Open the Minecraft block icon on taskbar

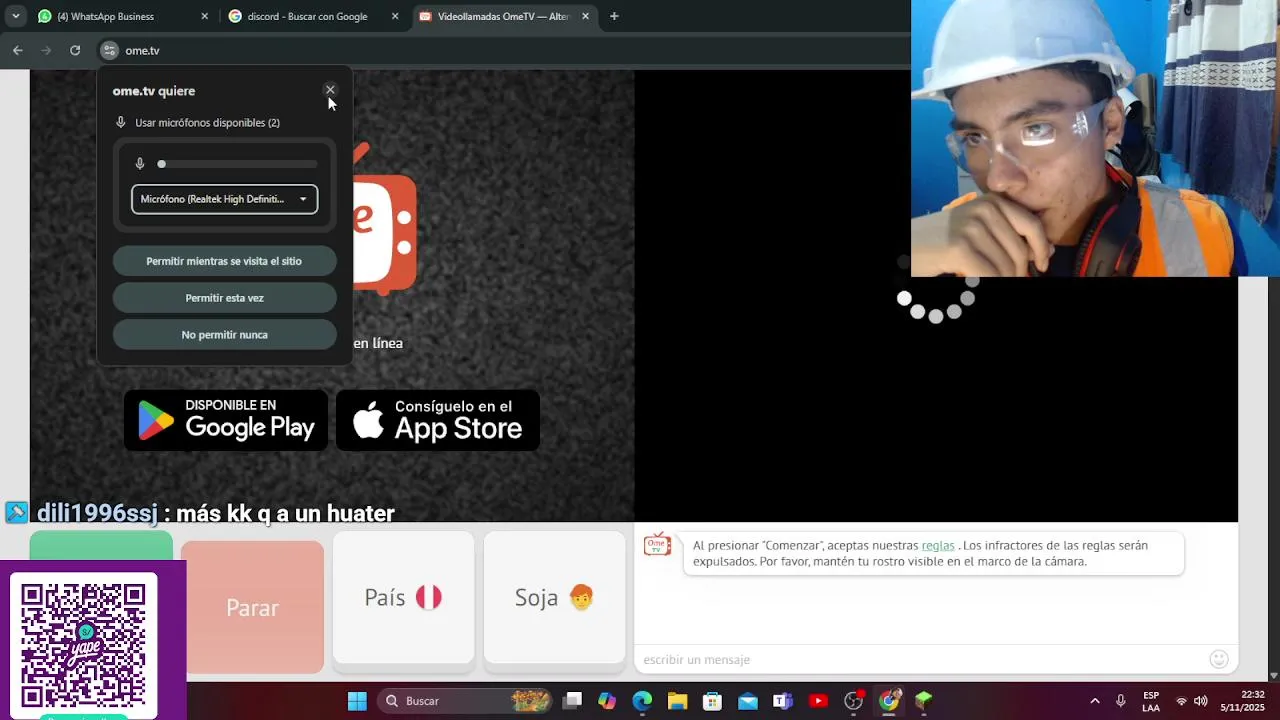pos(924,701)
